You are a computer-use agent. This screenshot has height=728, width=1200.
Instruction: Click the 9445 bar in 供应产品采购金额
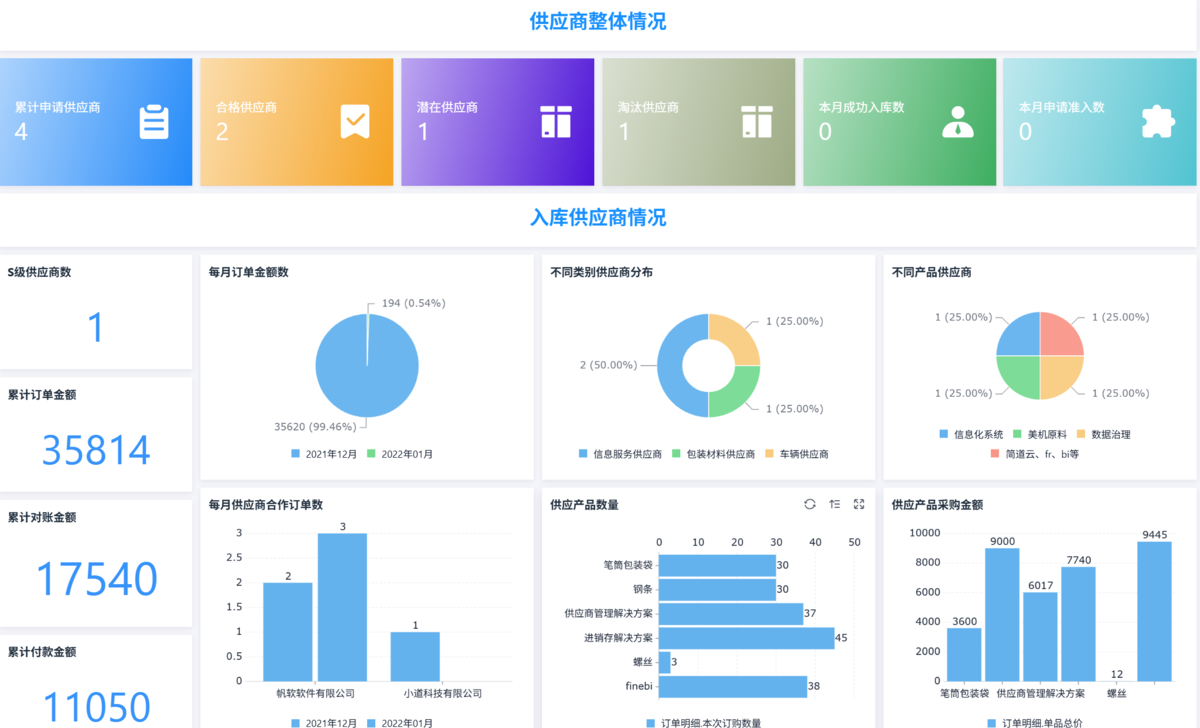point(1154,611)
